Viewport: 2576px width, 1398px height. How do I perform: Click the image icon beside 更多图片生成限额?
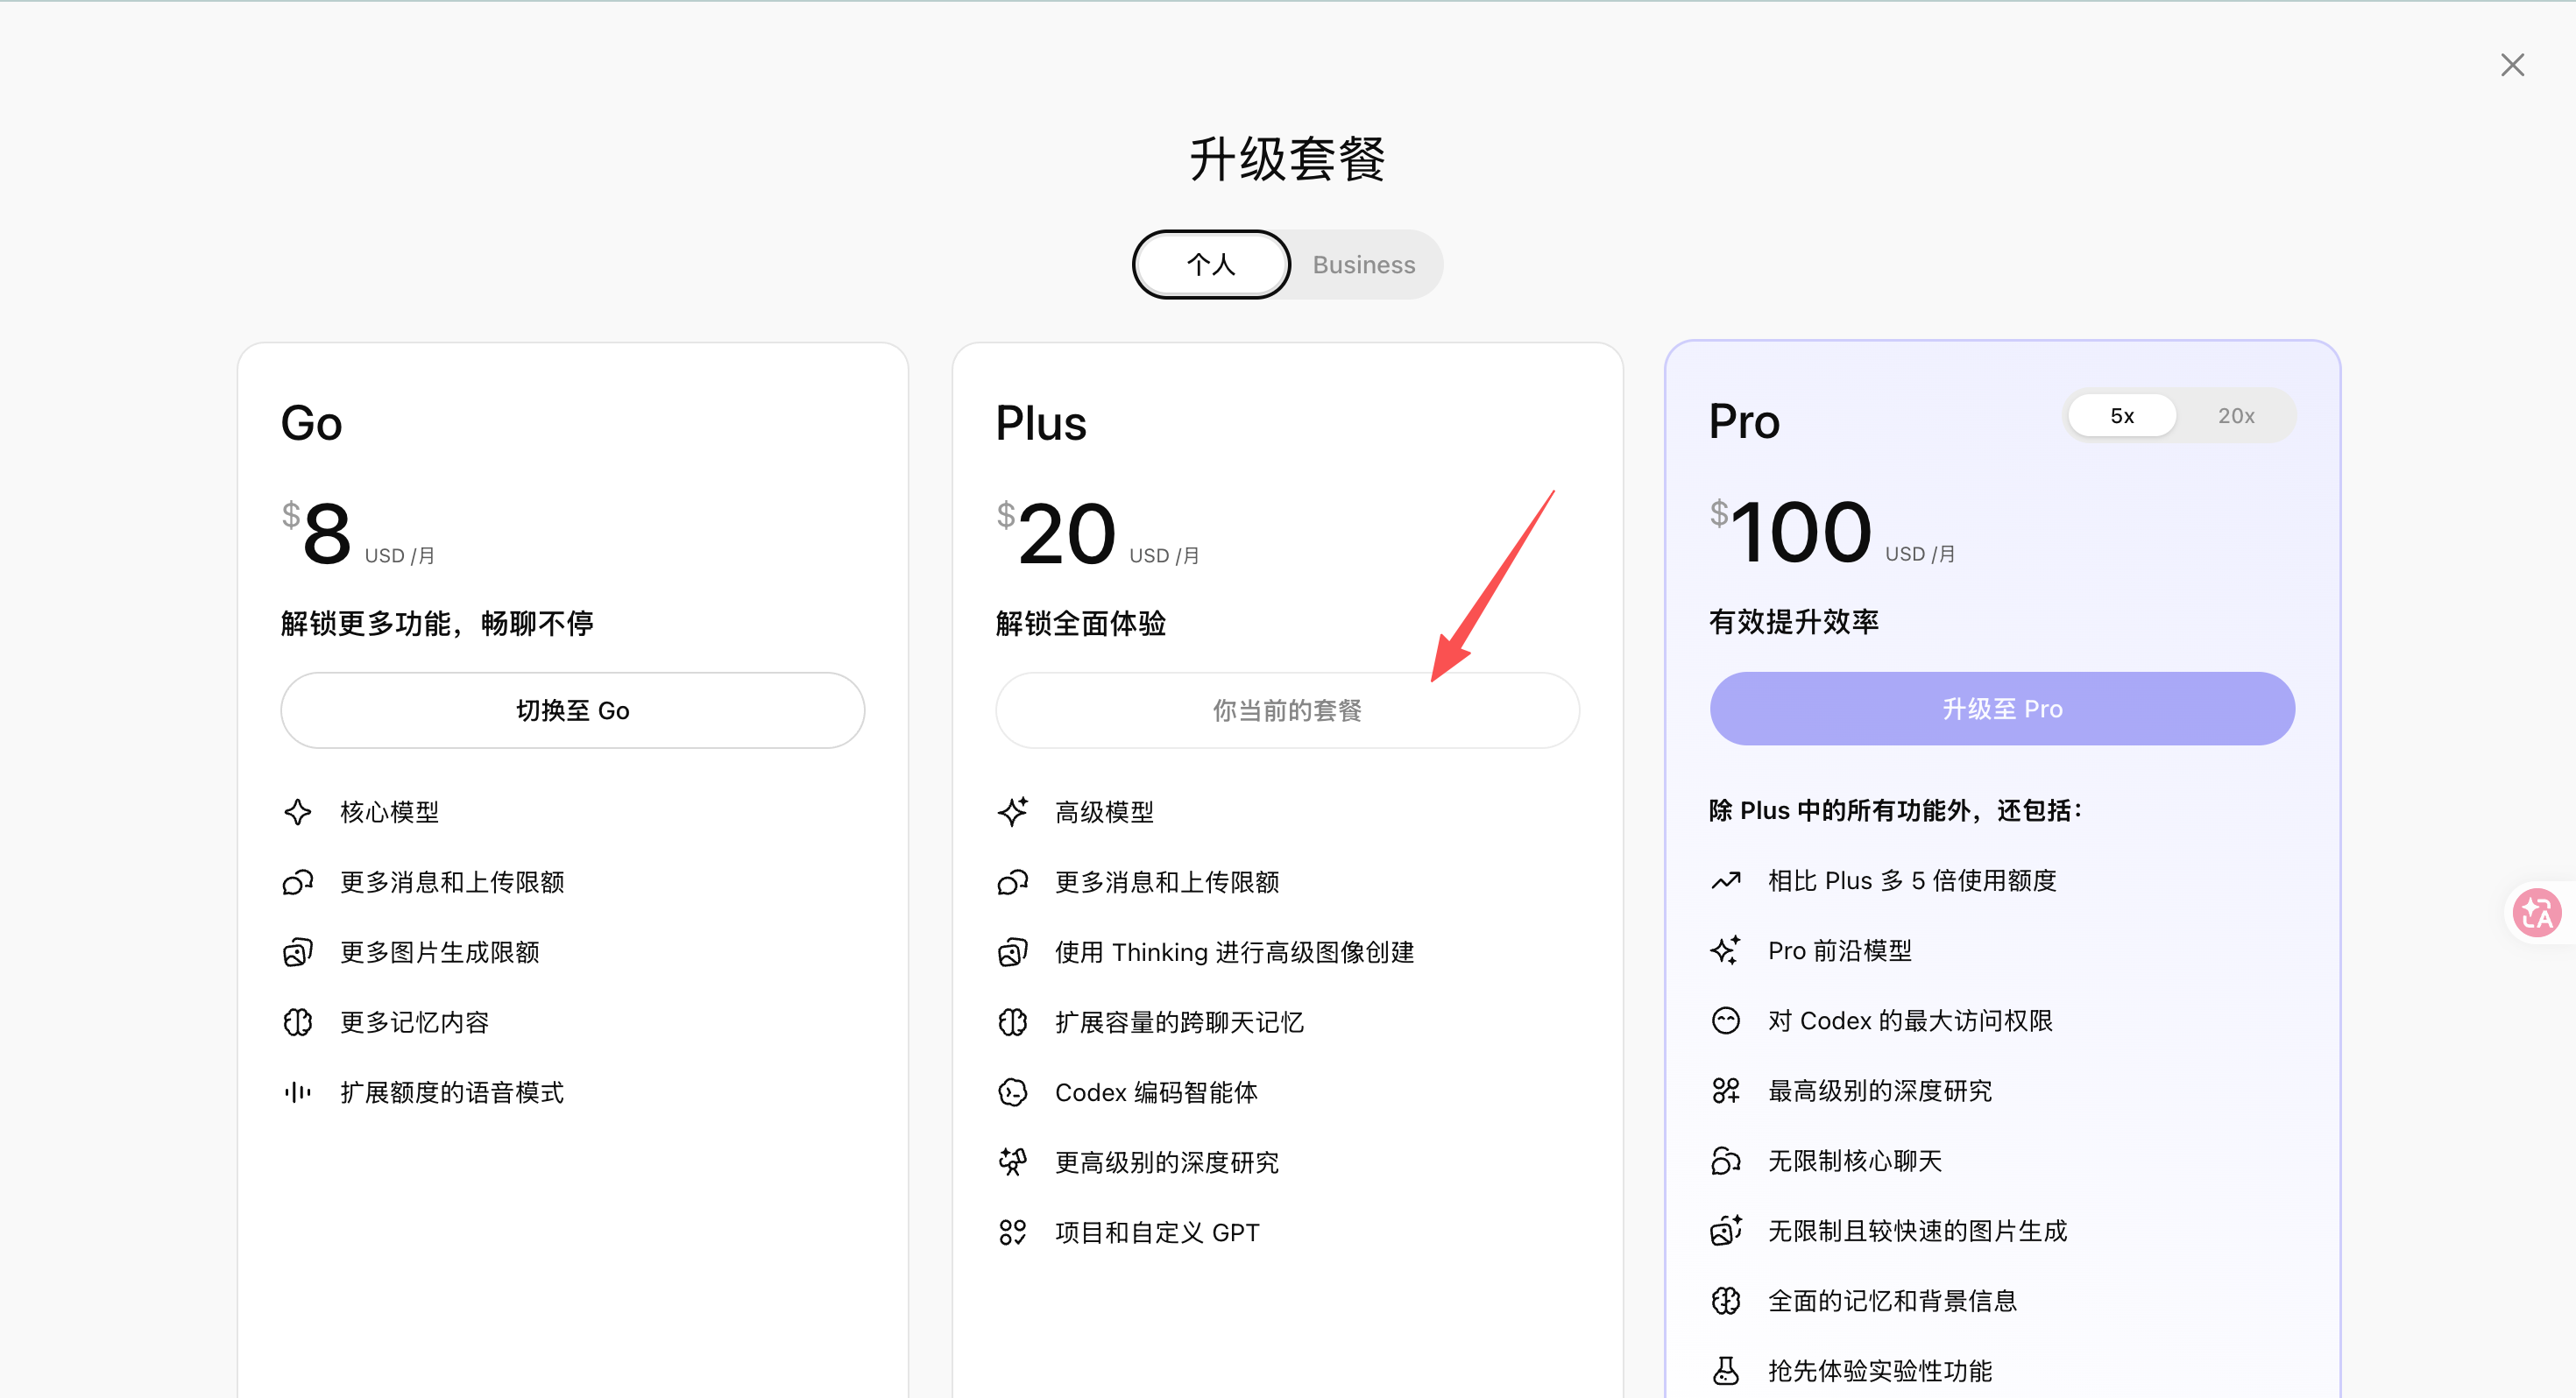[x=297, y=952]
